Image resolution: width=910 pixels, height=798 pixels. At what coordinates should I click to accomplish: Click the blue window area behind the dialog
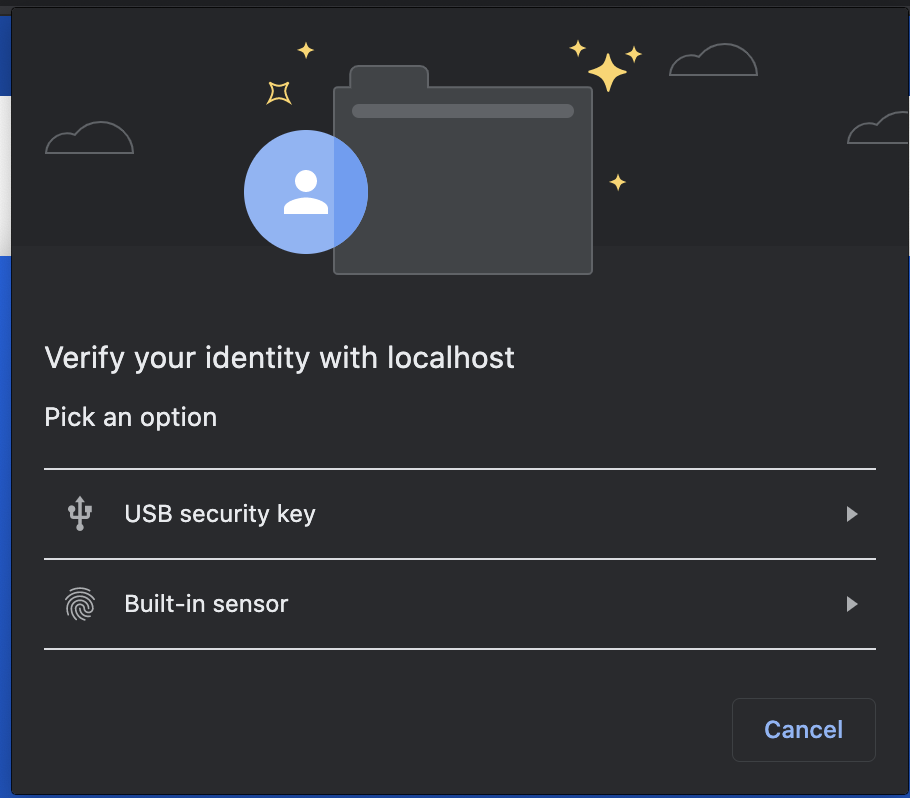pyautogui.click(x=5, y=500)
